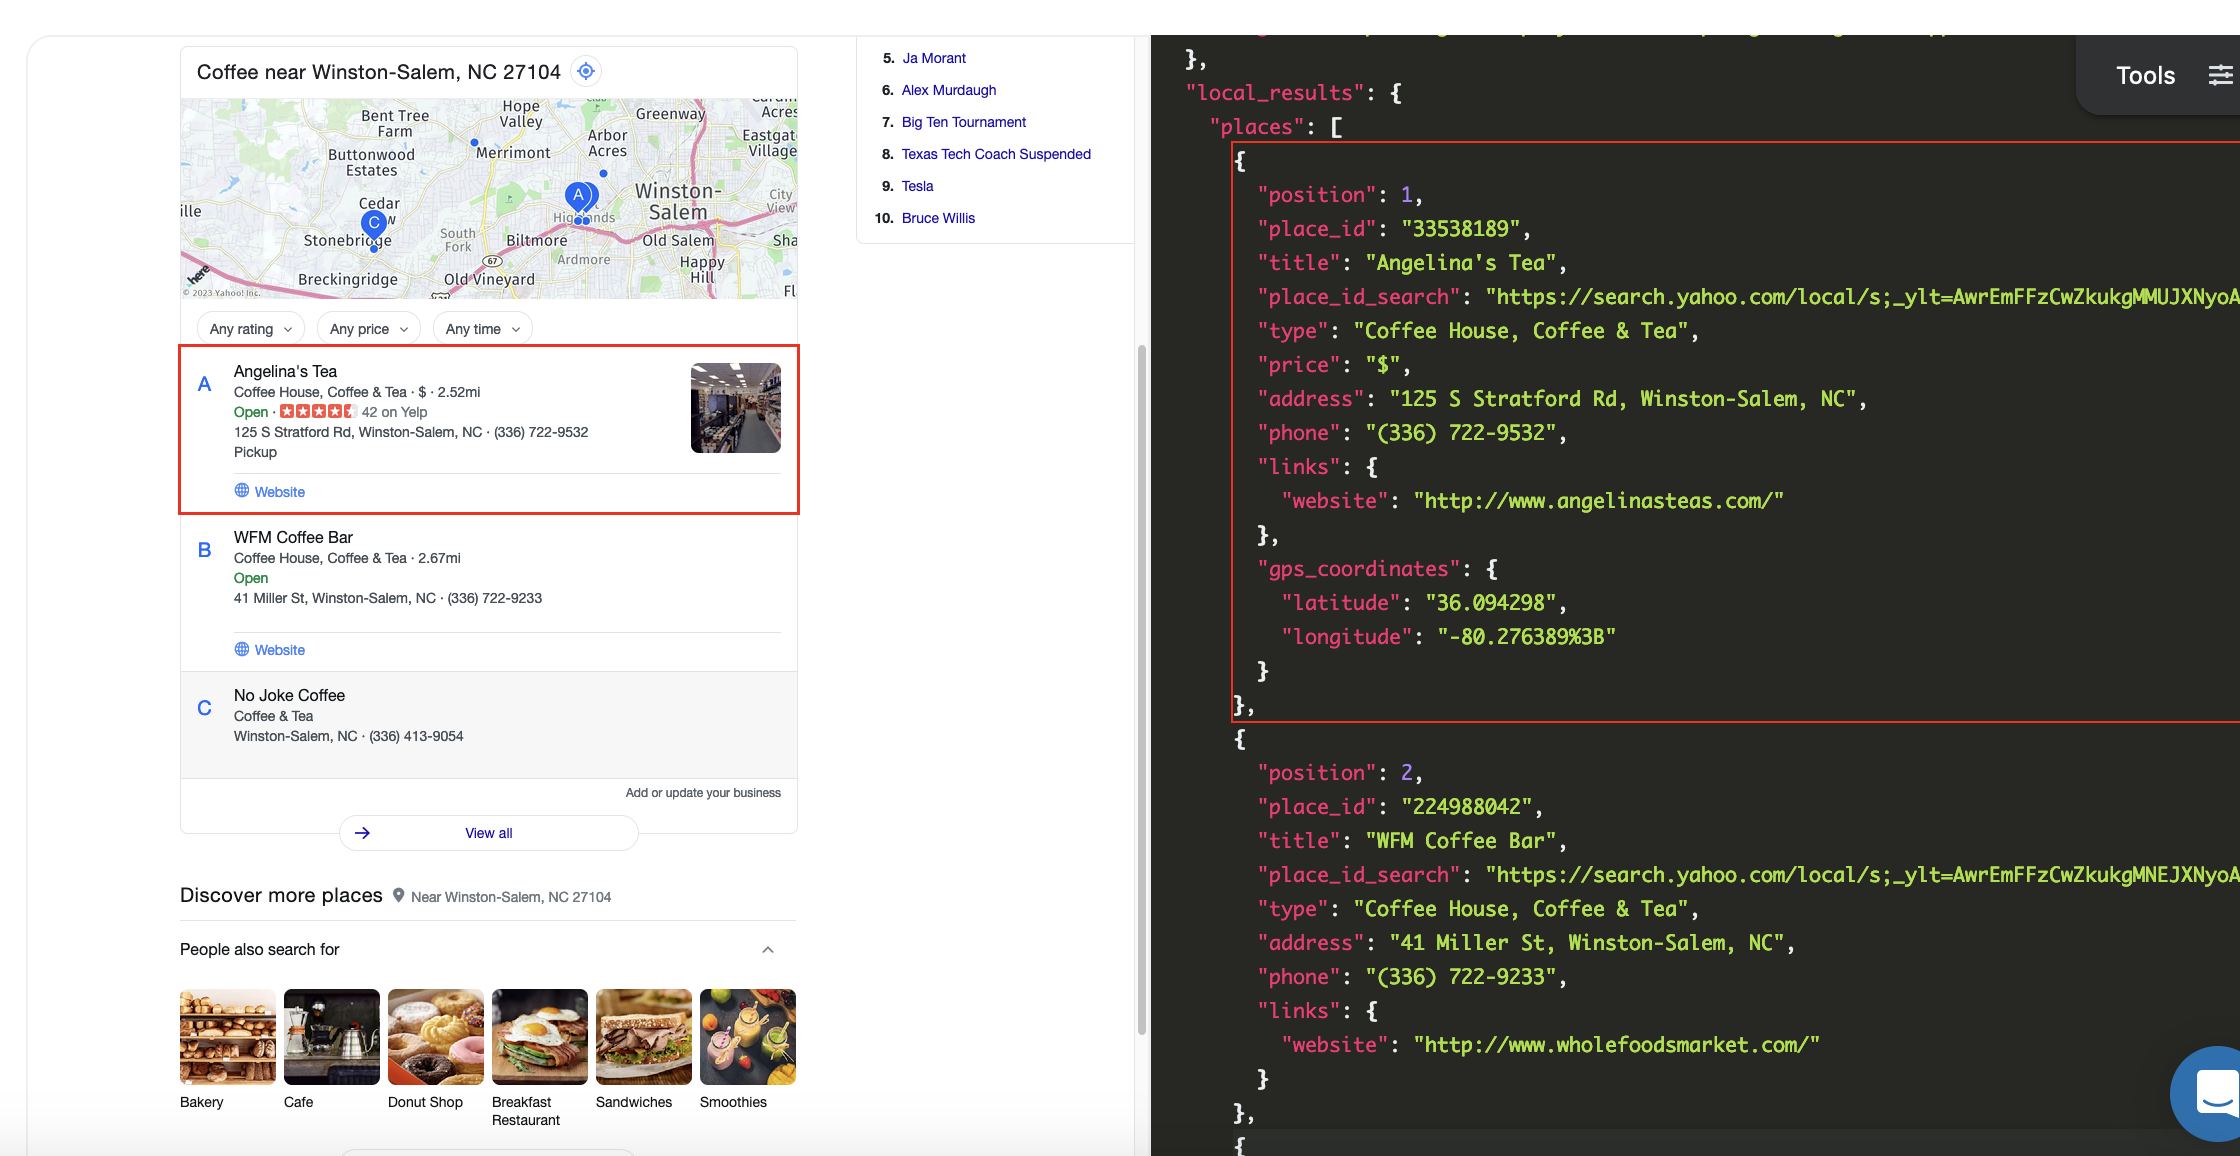Open the filter sliders icon beside Tools
The image size is (2240, 1156).
pyautogui.click(x=2221, y=74)
